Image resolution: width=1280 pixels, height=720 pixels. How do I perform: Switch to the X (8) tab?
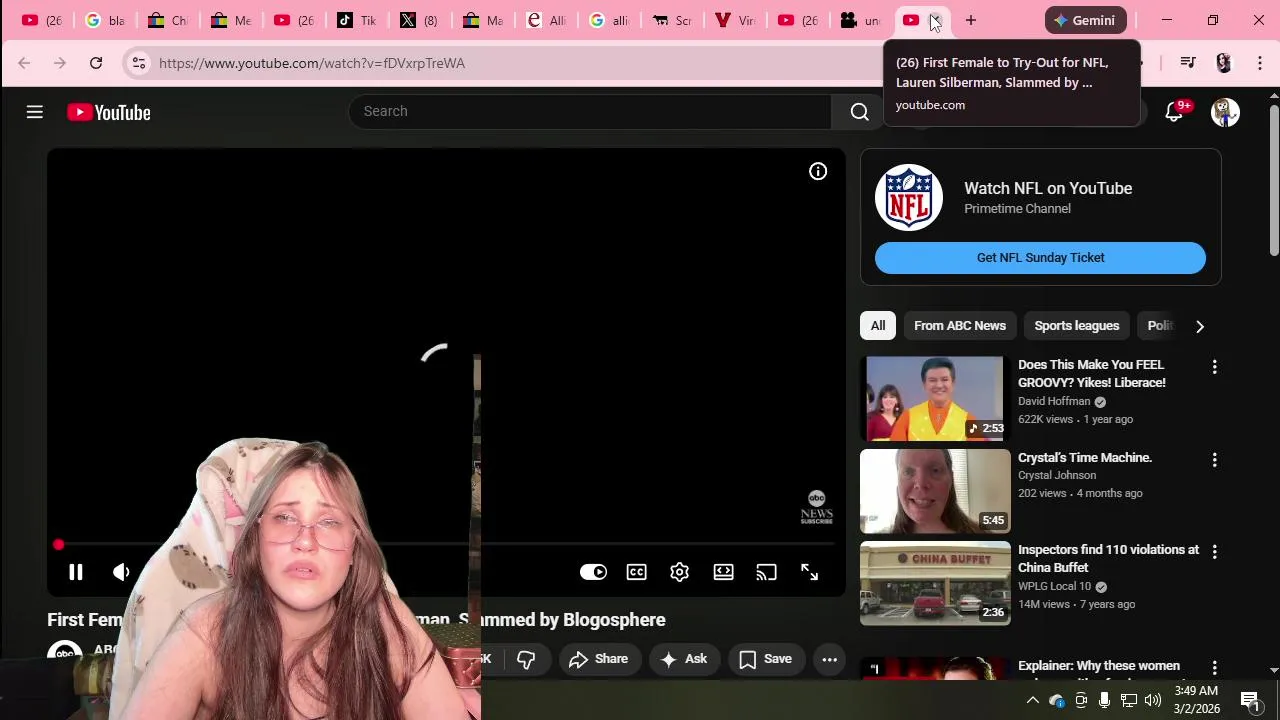(x=418, y=20)
